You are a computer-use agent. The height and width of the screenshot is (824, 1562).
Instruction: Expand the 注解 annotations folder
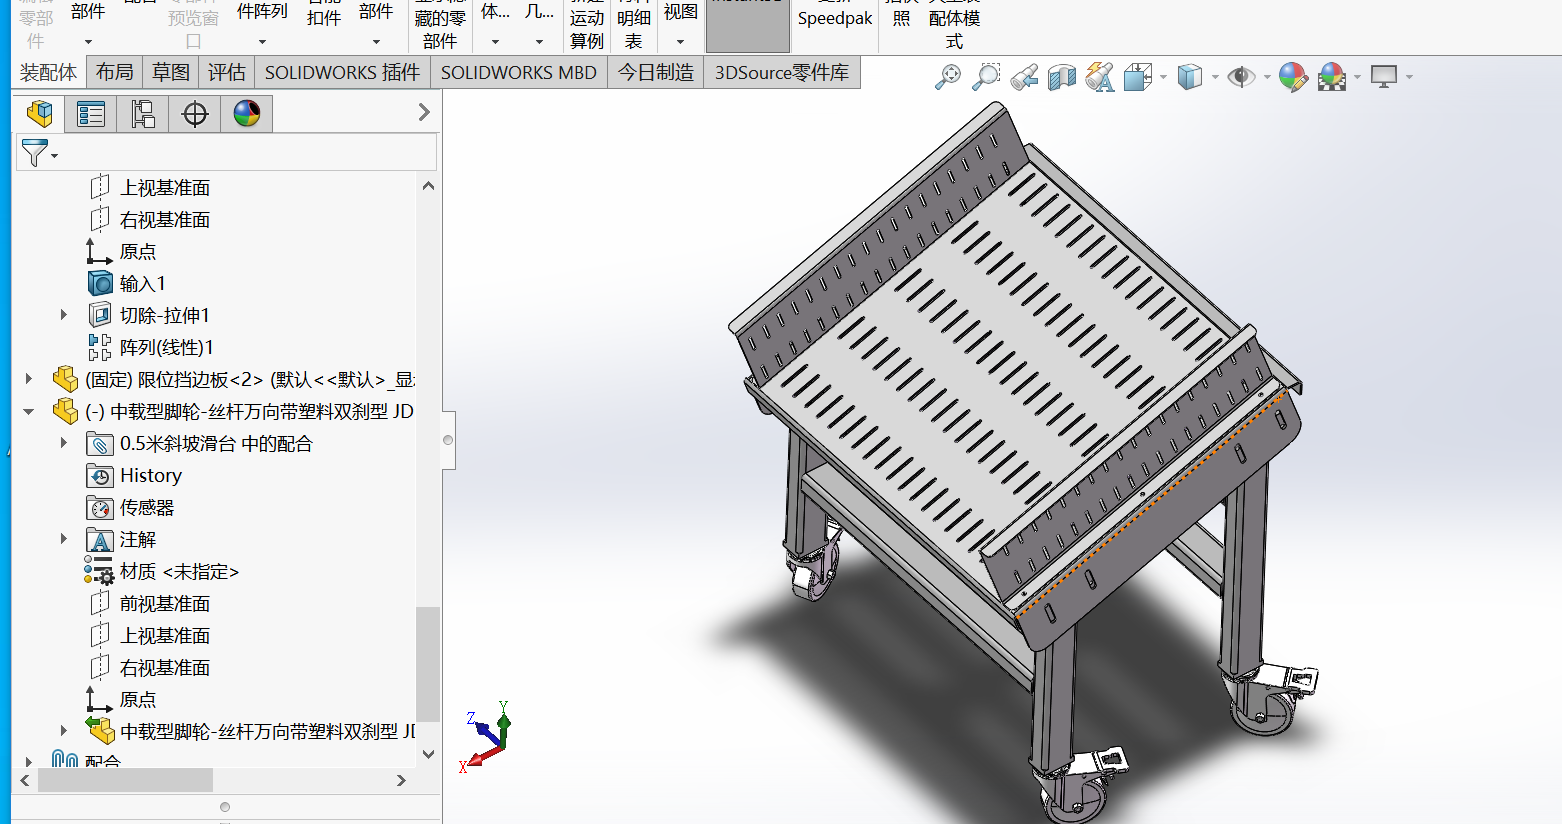[x=64, y=539]
